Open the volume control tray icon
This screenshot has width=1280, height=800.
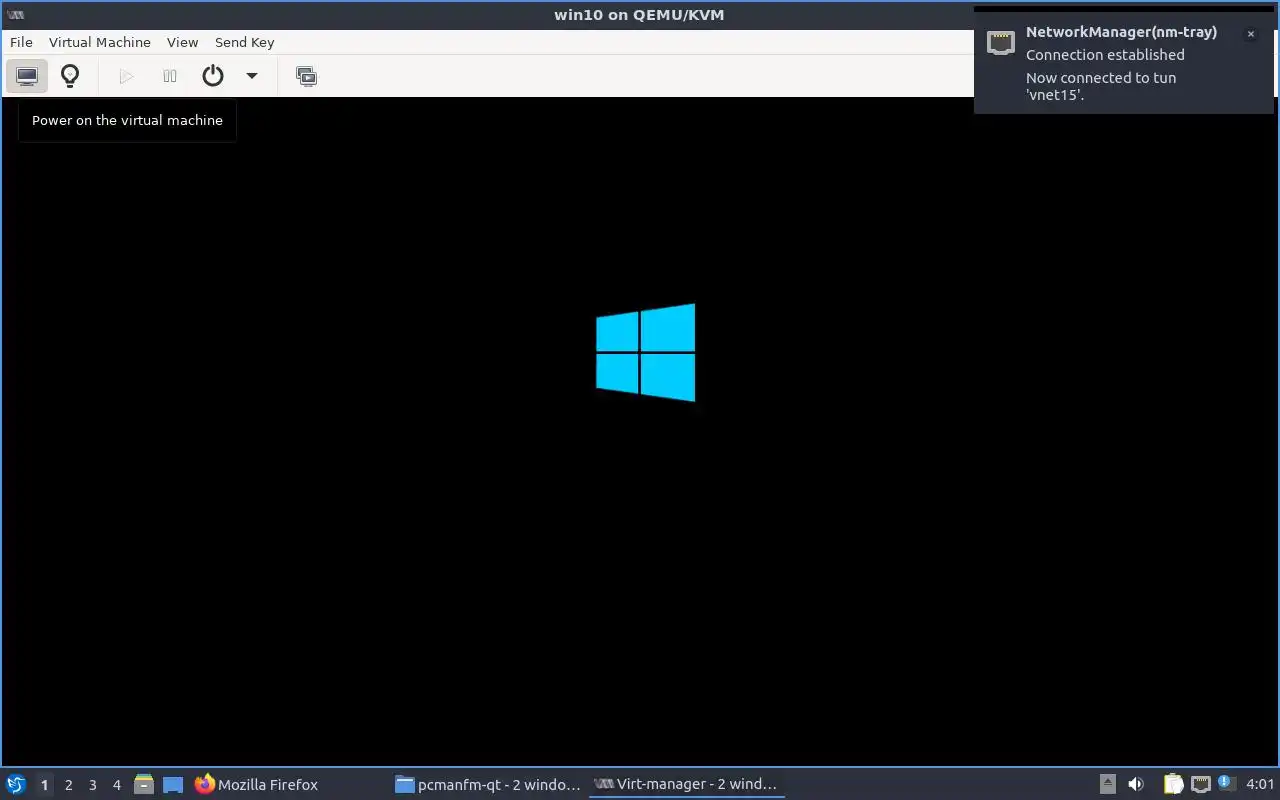[x=1136, y=784]
